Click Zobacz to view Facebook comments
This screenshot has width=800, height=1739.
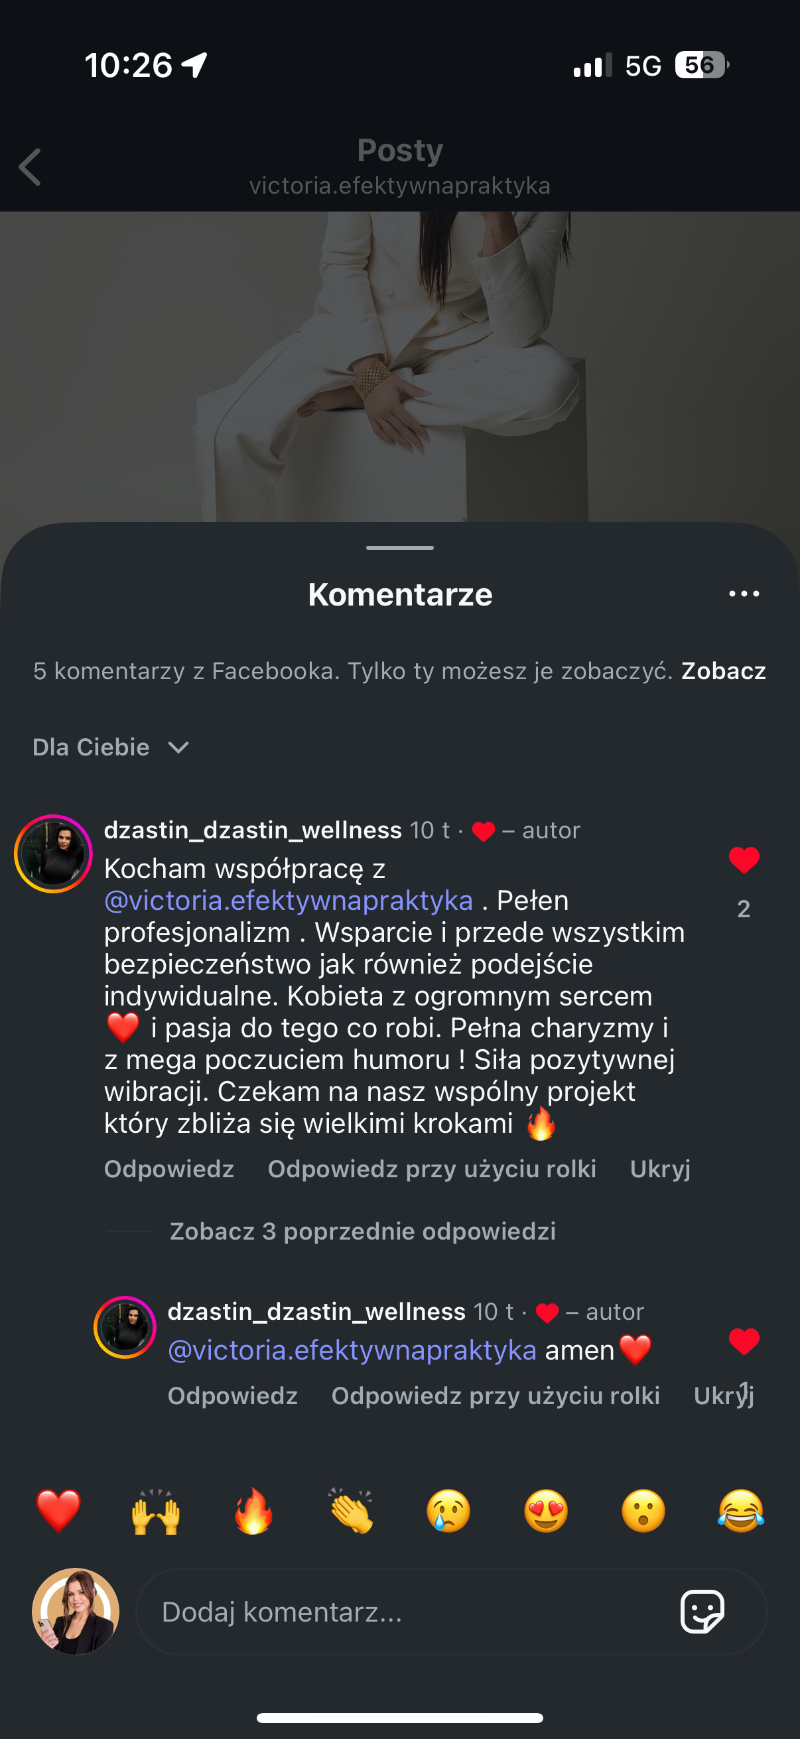point(723,671)
